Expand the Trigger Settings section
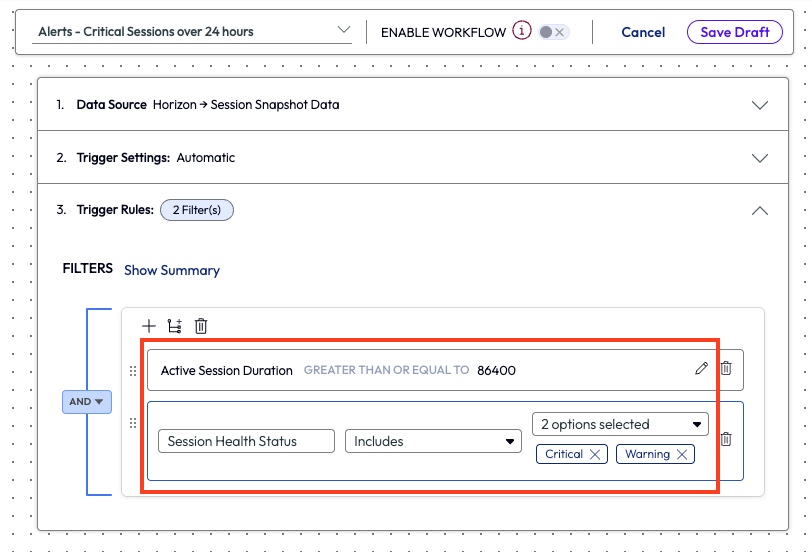 (x=760, y=158)
